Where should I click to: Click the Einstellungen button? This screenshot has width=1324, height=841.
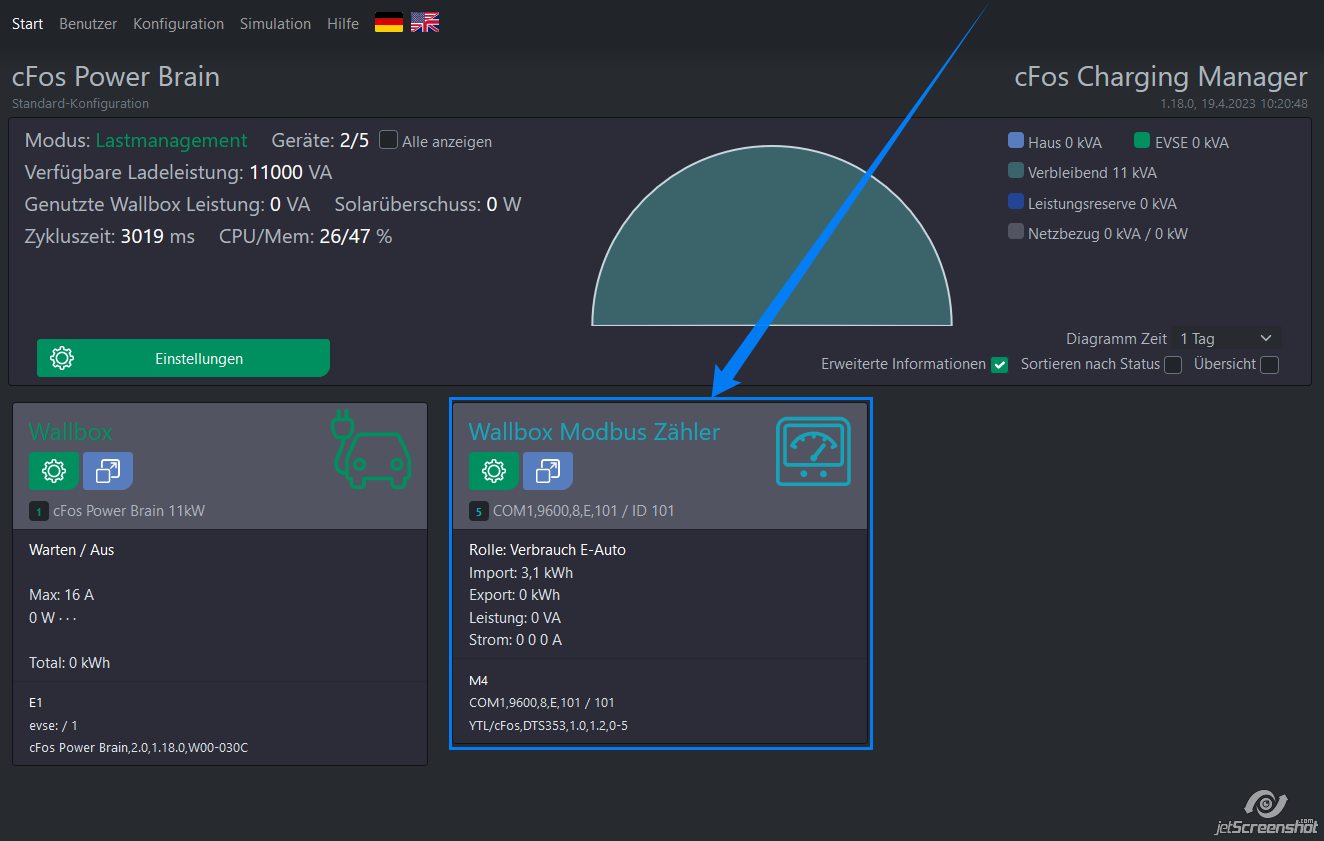(183, 358)
